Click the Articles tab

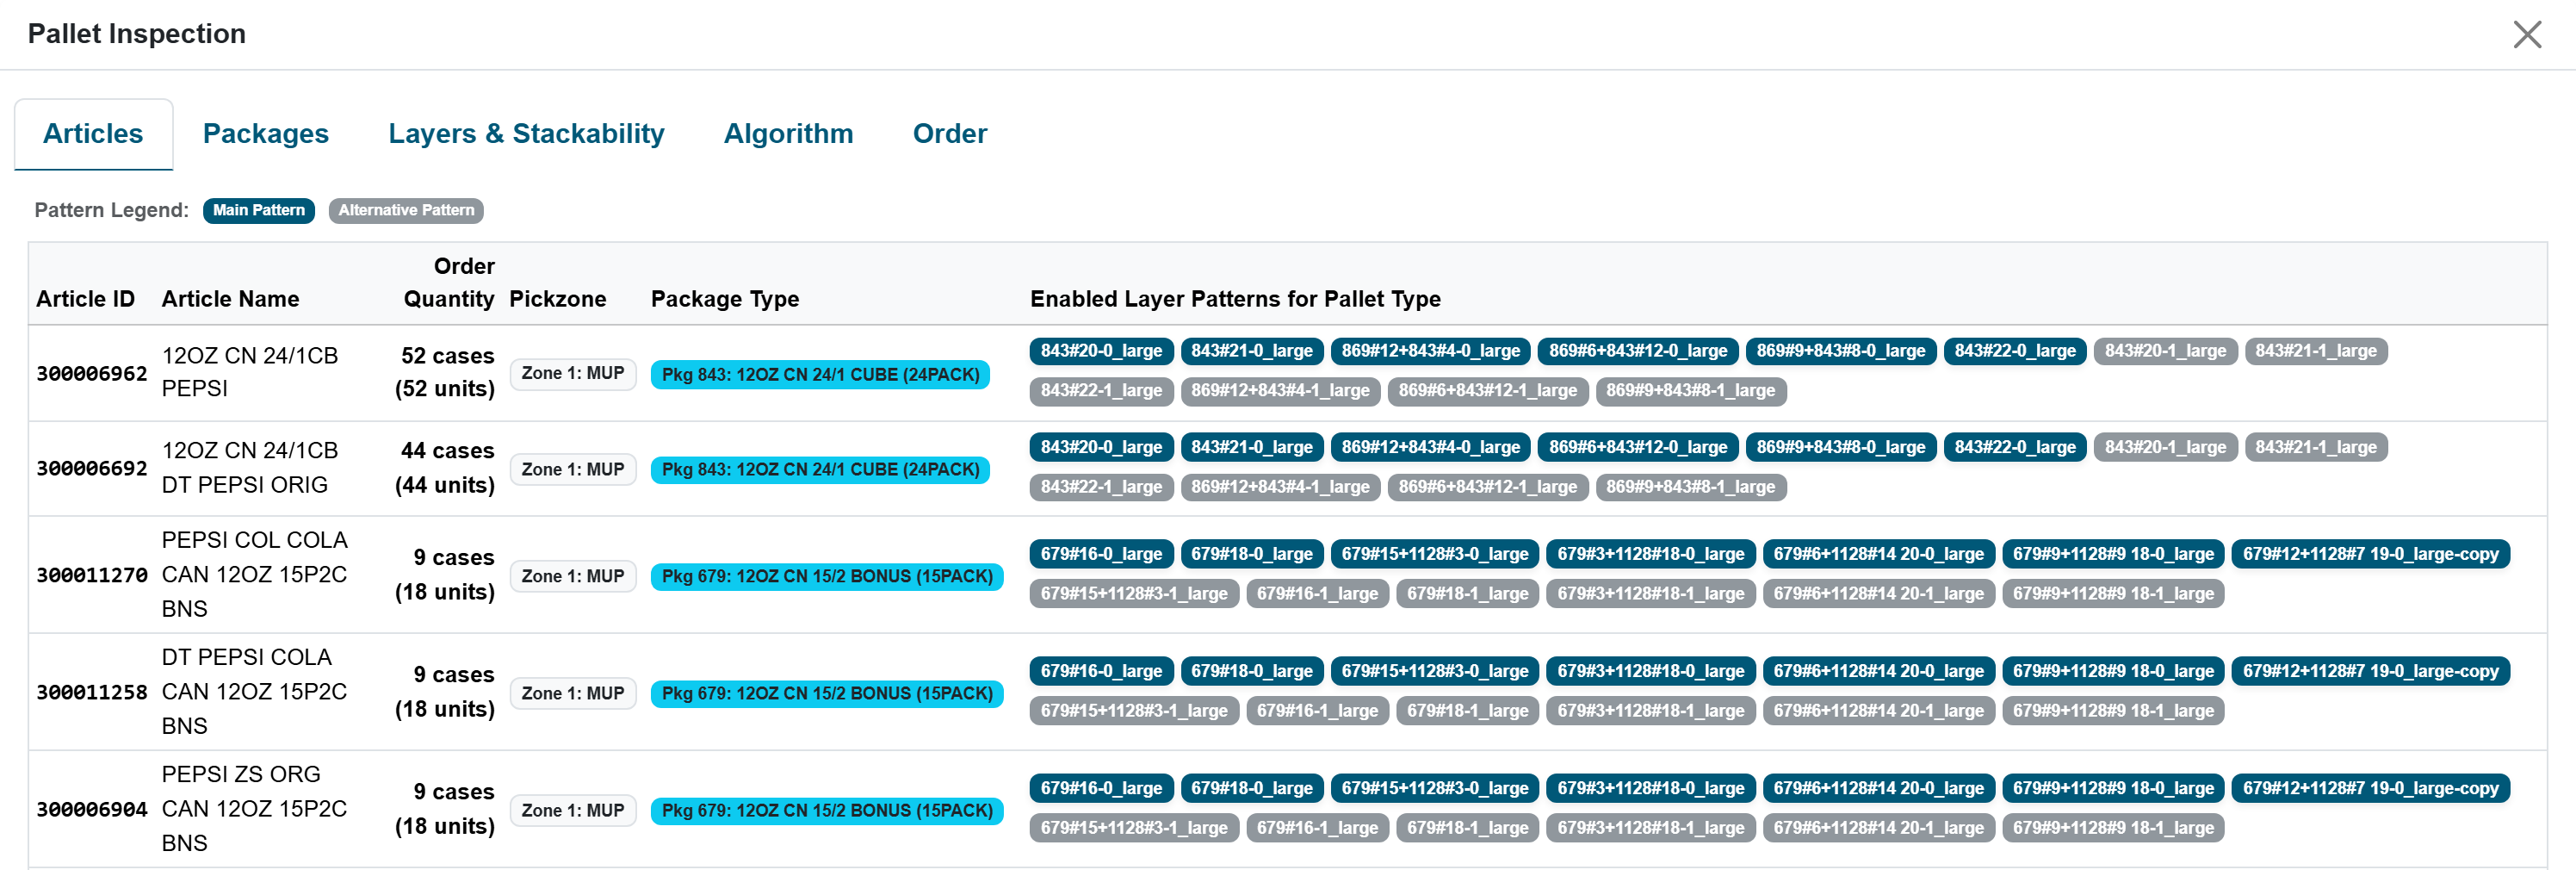click(x=93, y=134)
